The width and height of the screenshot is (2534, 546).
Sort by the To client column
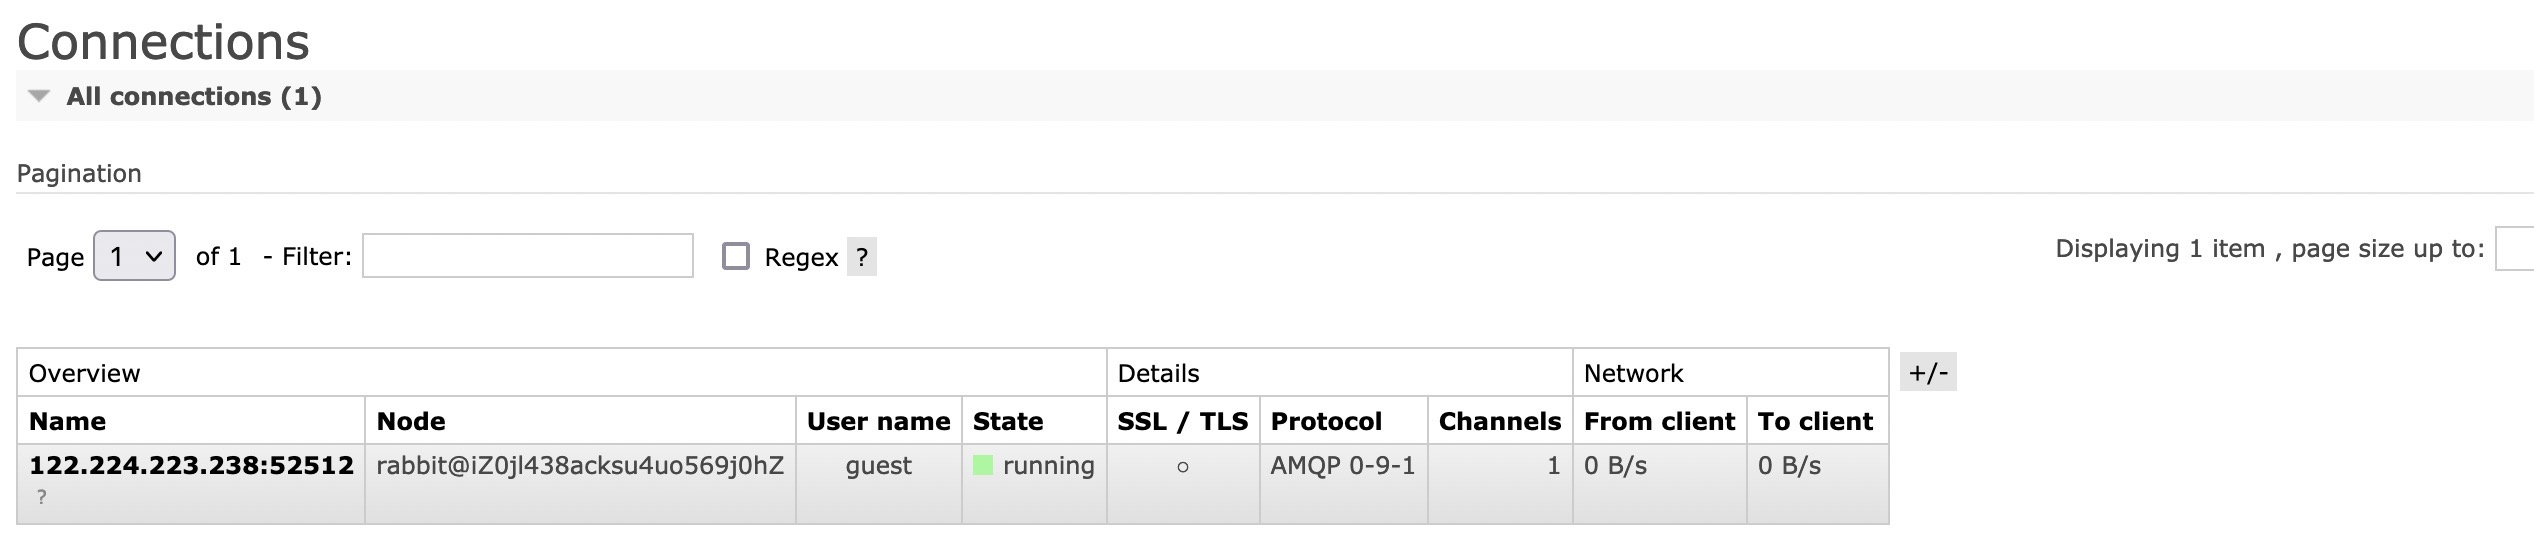click(1815, 421)
